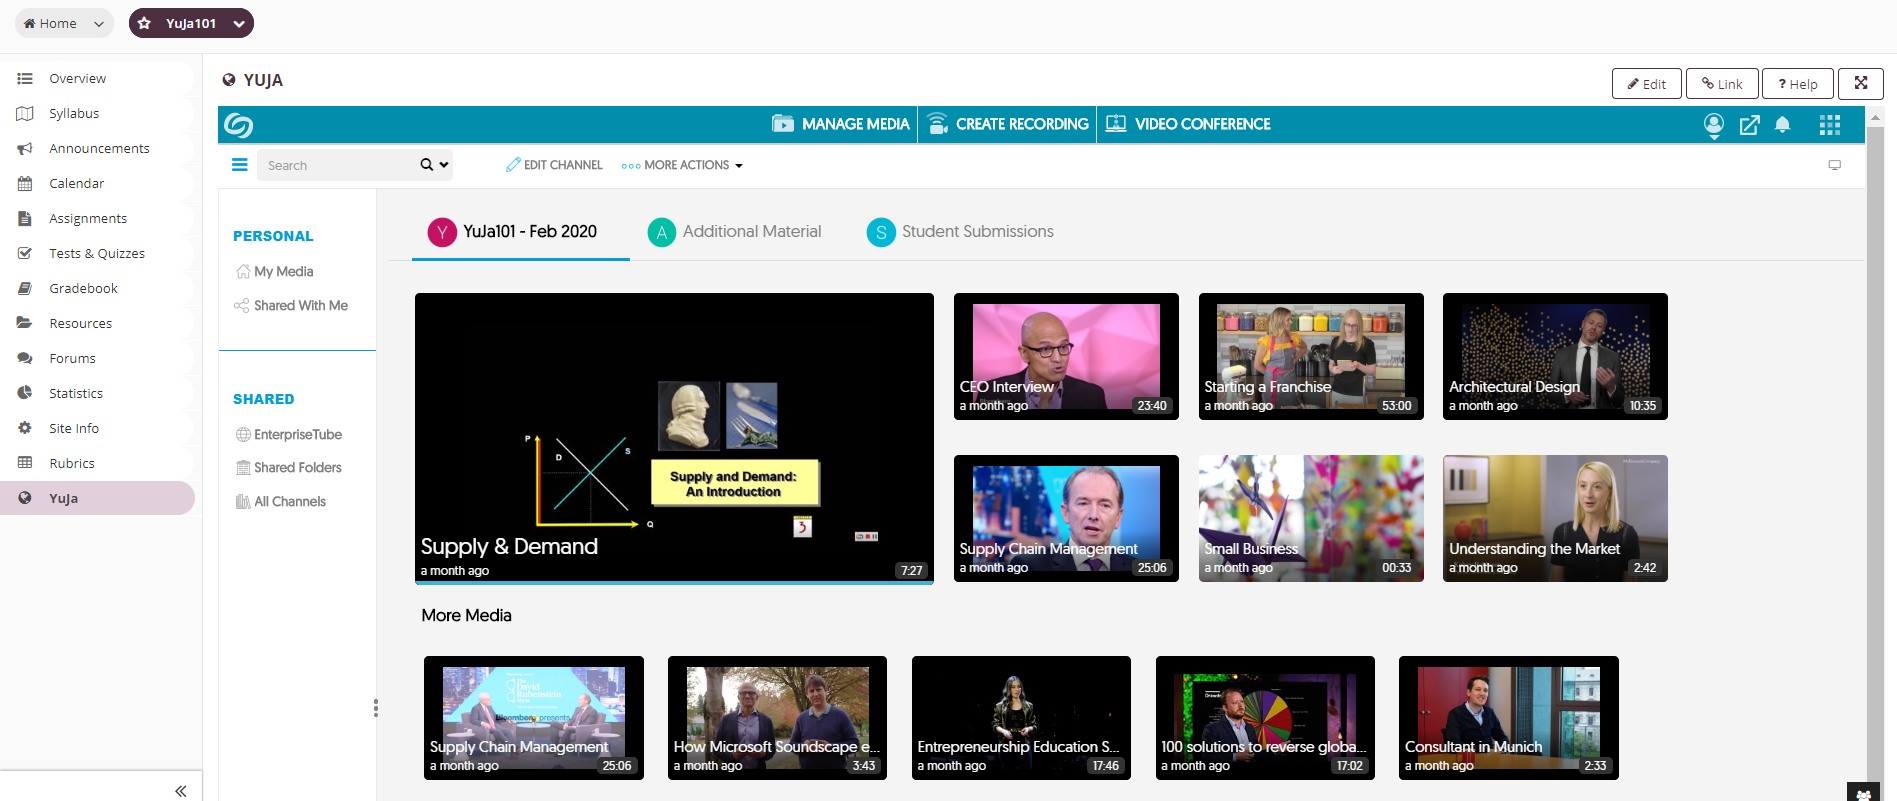
Task: Toggle the hamburger menu next to Search
Action: 240,165
